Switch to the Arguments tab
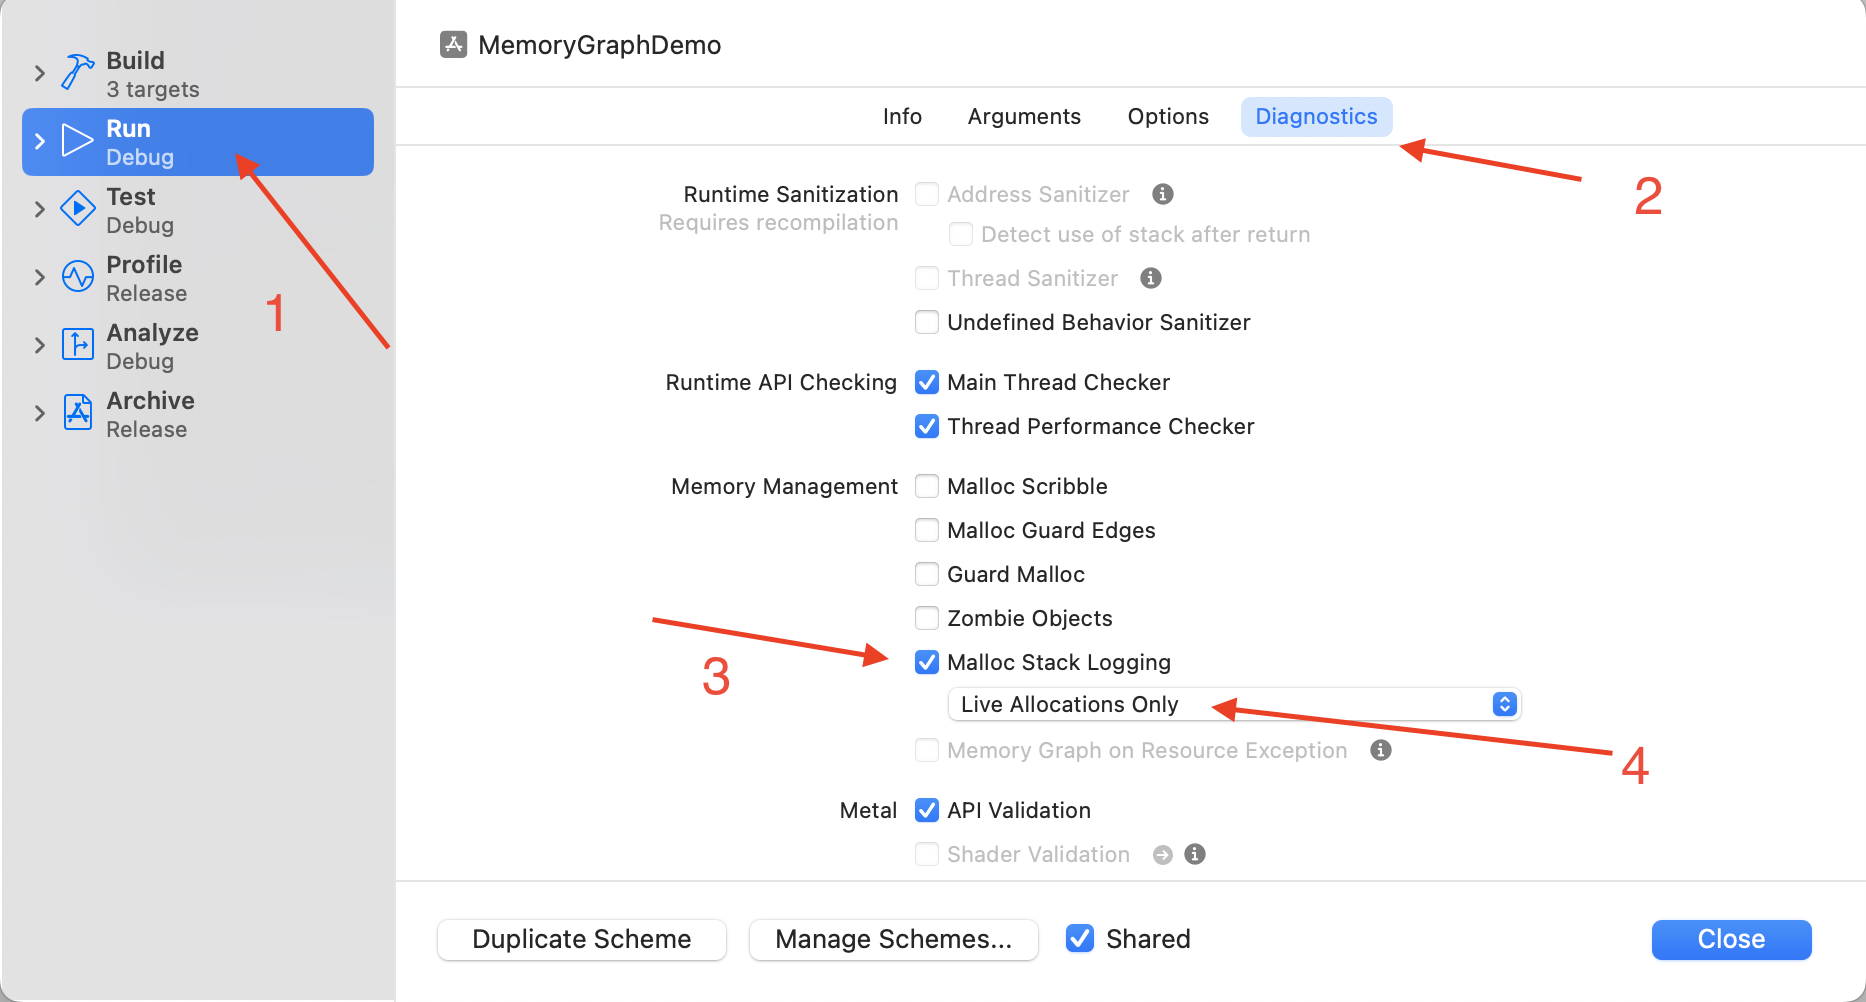Viewport: 1866px width, 1002px height. [x=1024, y=117]
